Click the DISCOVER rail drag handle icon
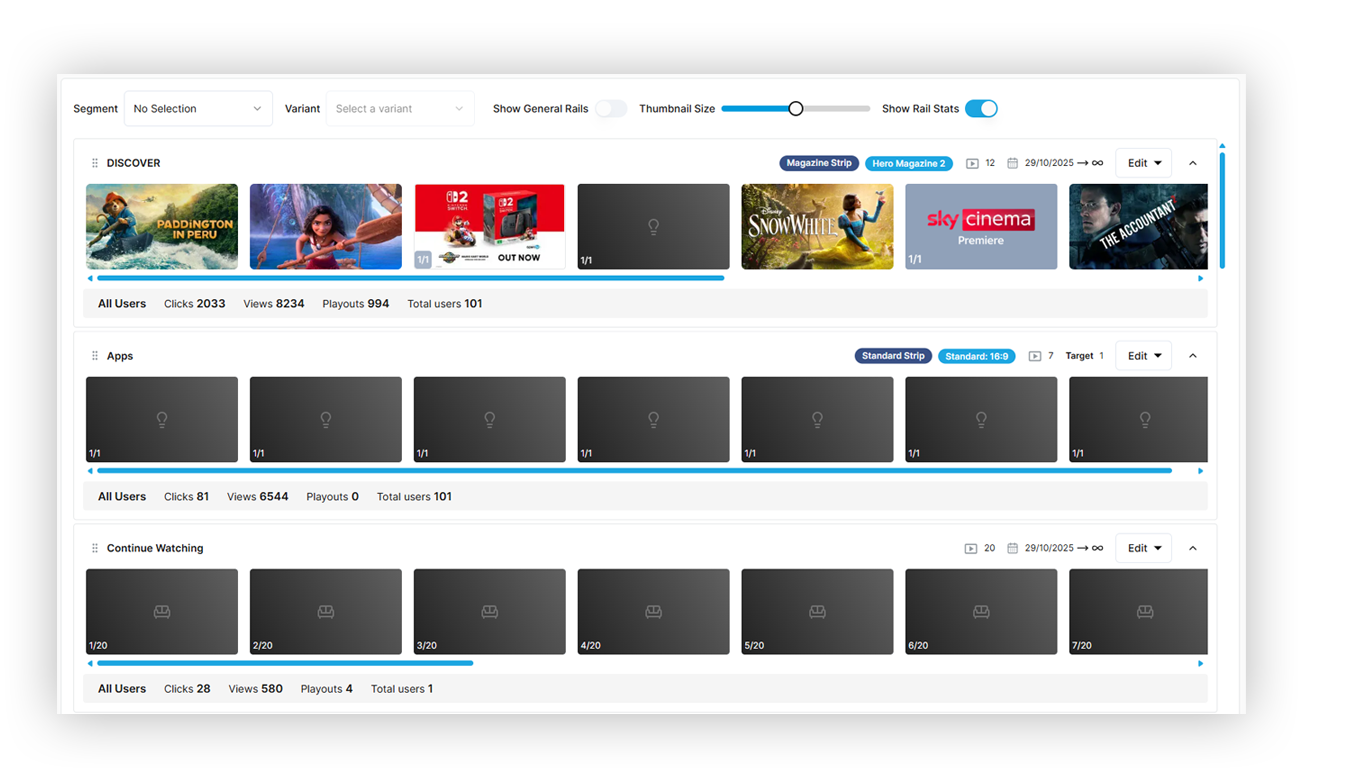The width and height of the screenshot is (1366, 768). click(x=95, y=163)
